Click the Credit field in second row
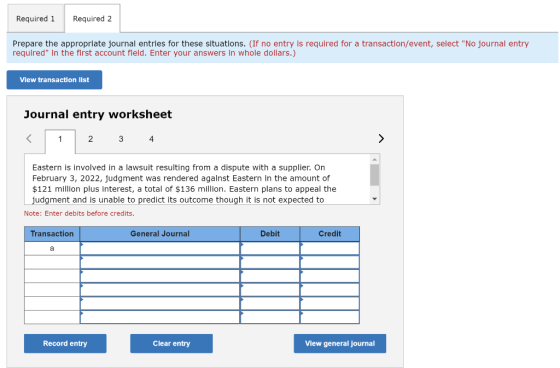560x368 pixels. coord(330,262)
